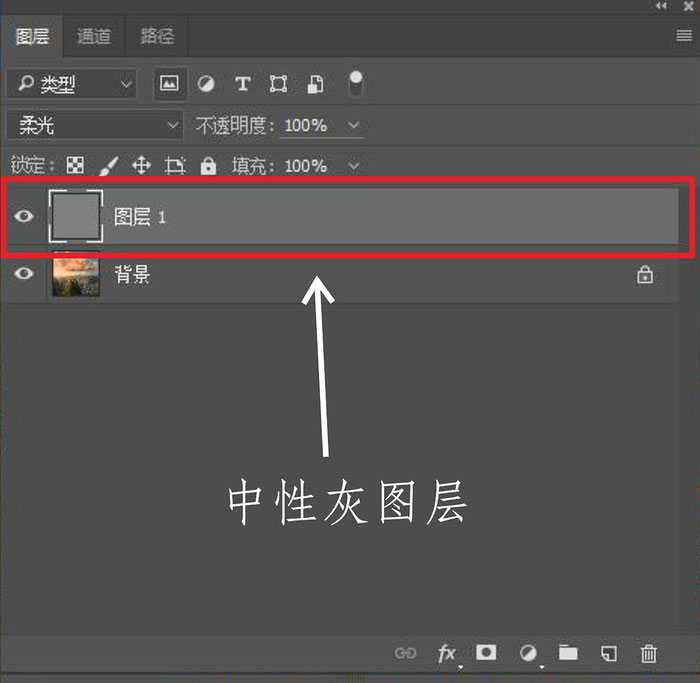The width and height of the screenshot is (700, 683).
Task: Hide the 背景 layer visibility
Action: [24, 274]
